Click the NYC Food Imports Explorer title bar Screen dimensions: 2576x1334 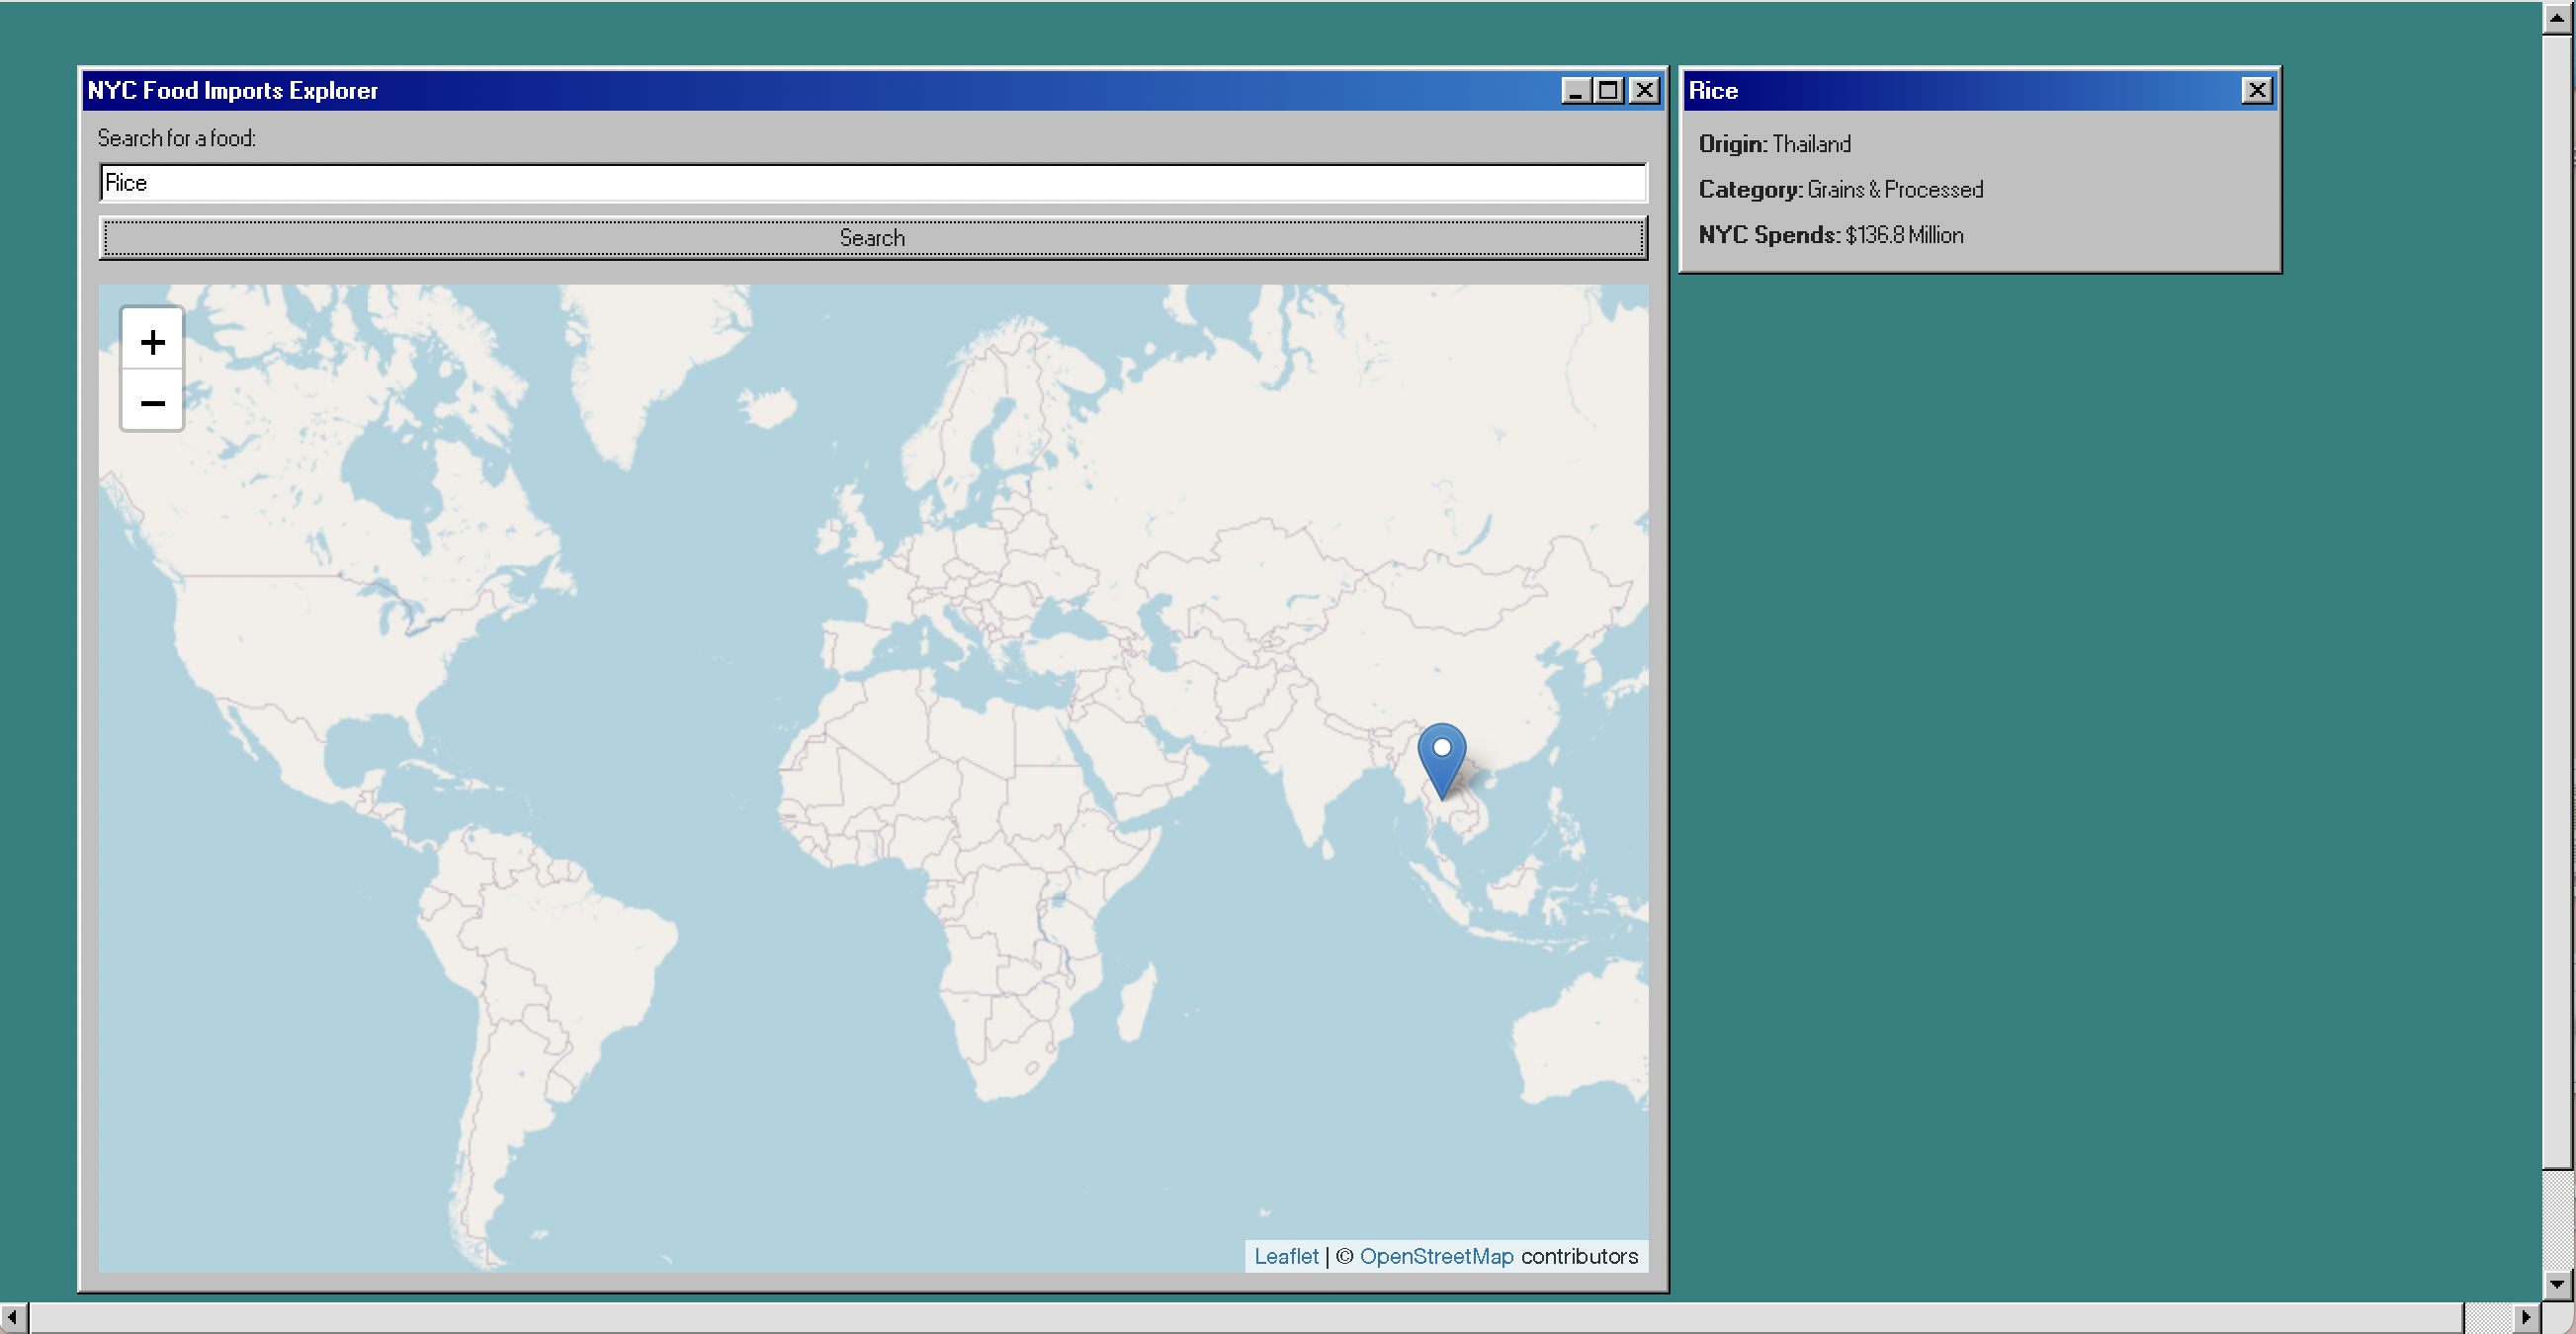pos(800,91)
